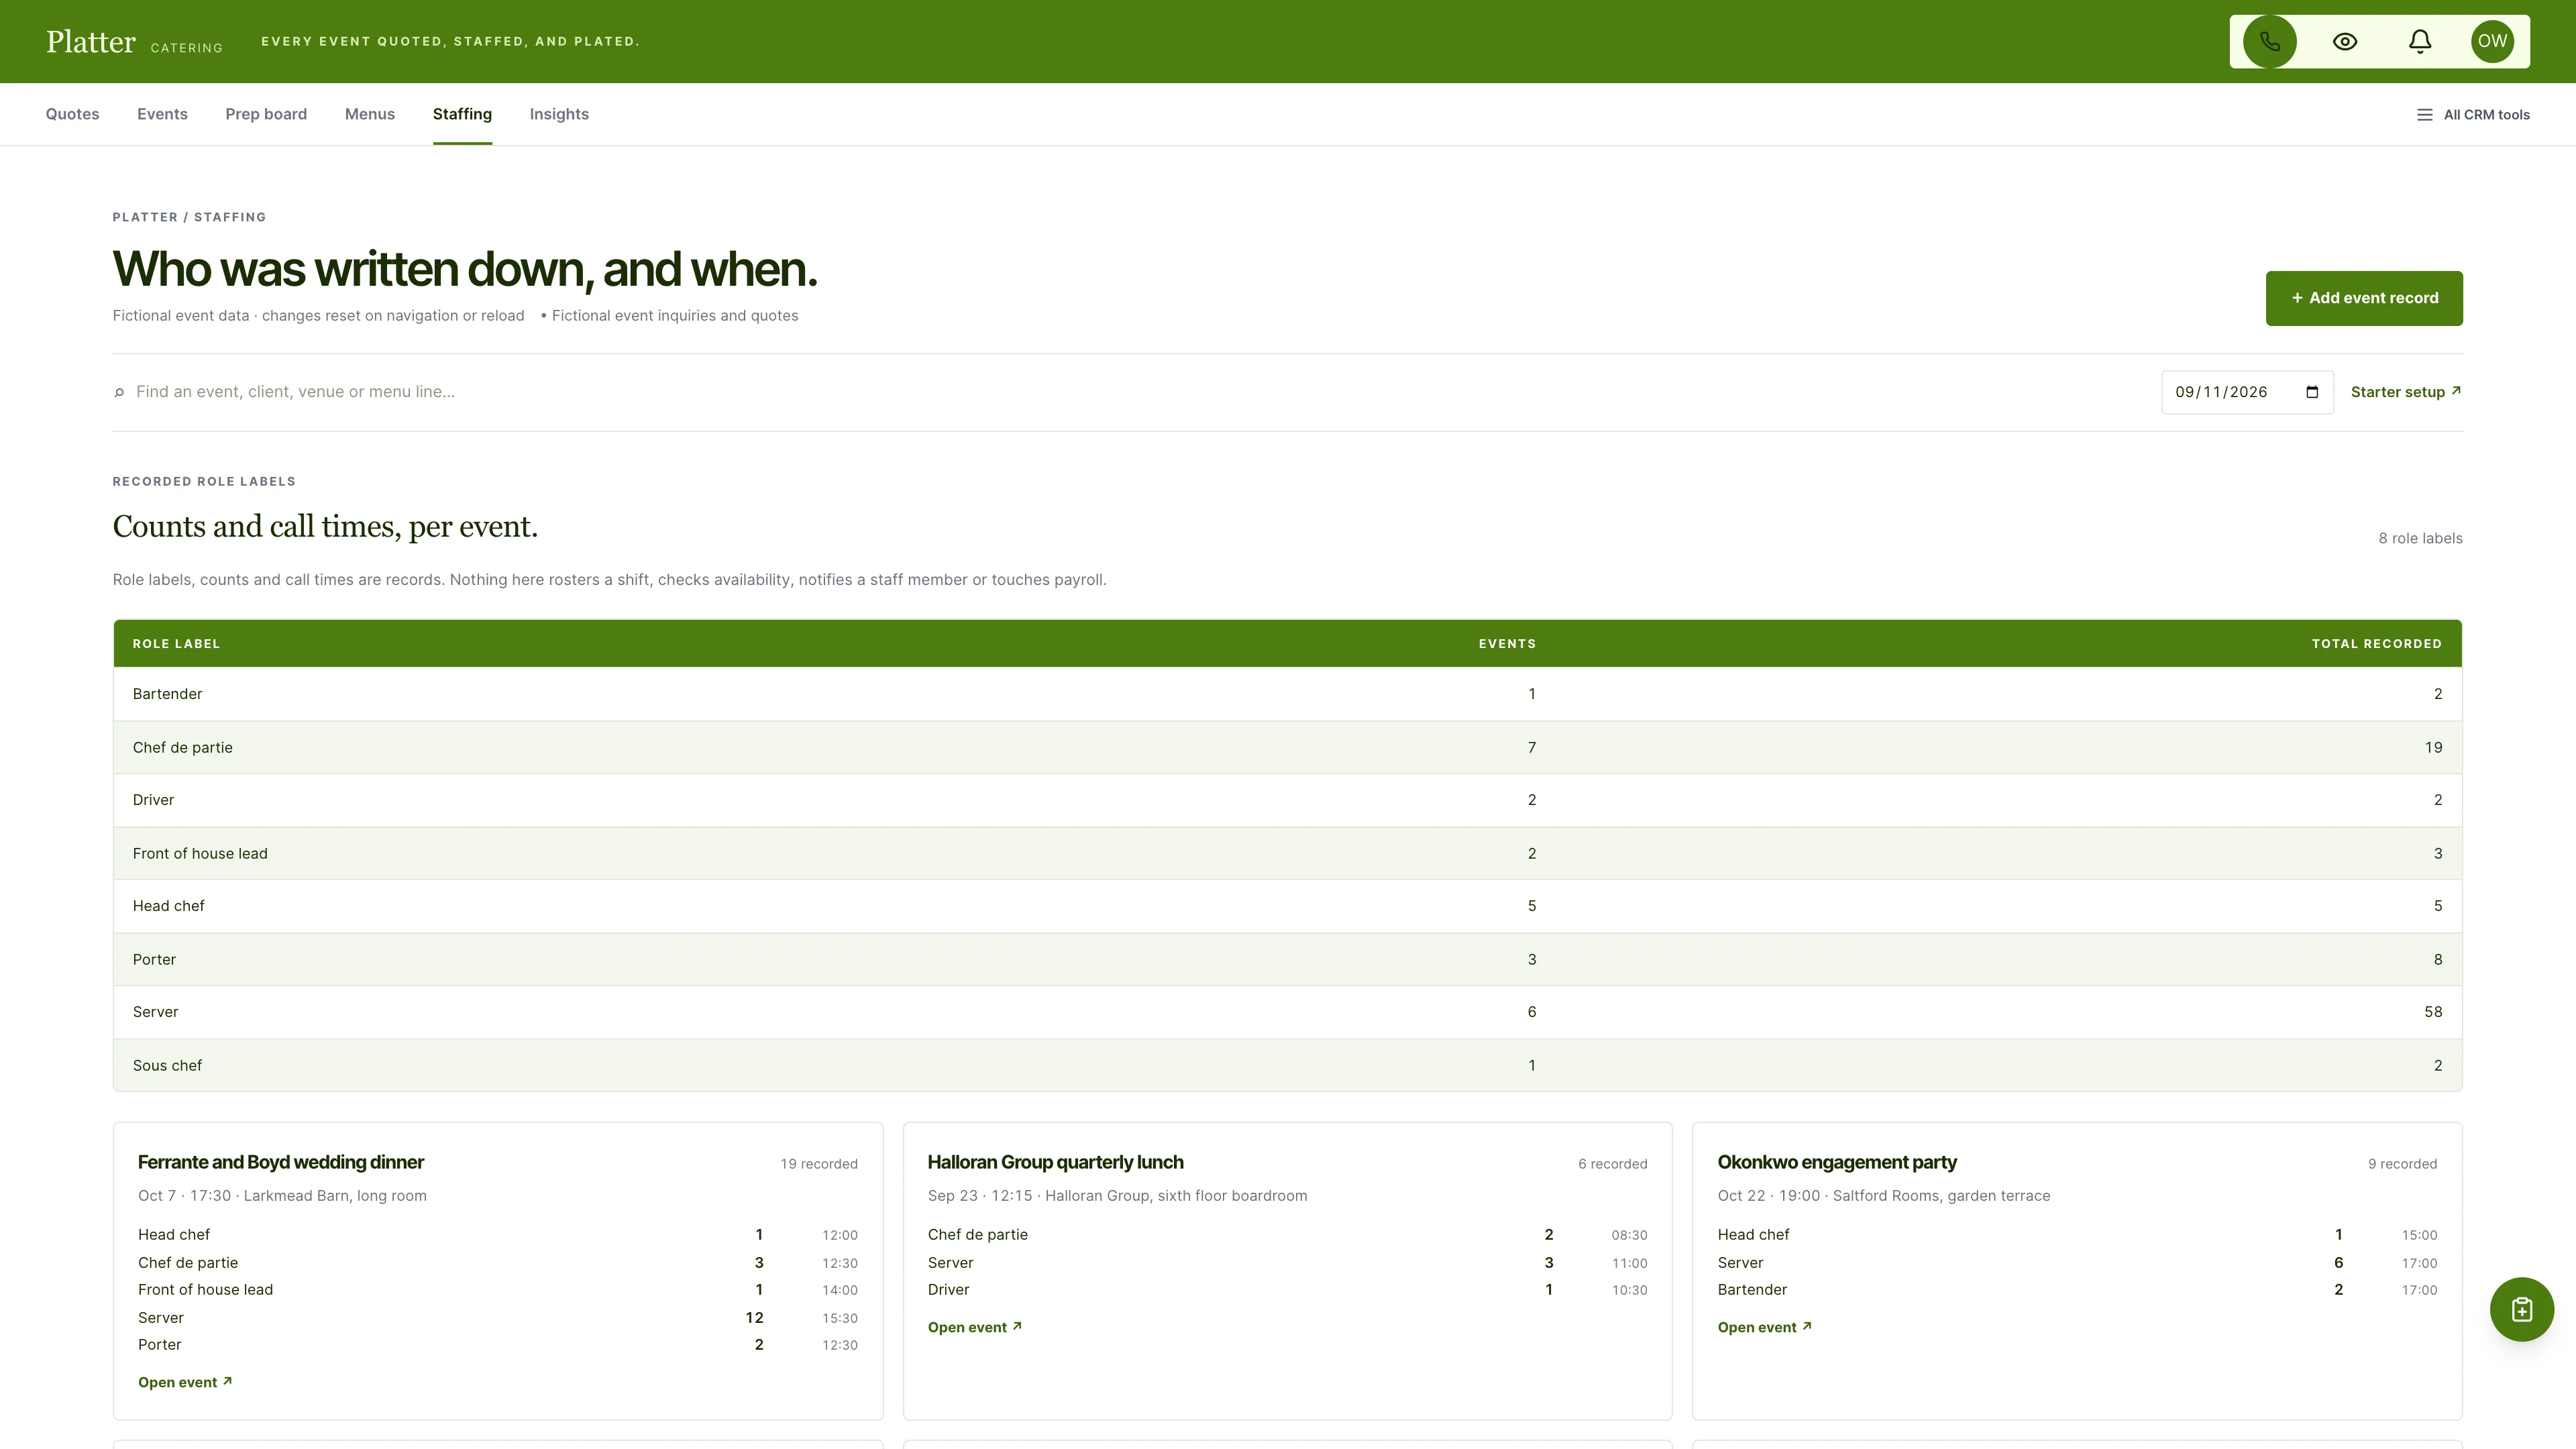Select the Head chef table row
The image size is (2576, 1449).
pos(1288,906)
